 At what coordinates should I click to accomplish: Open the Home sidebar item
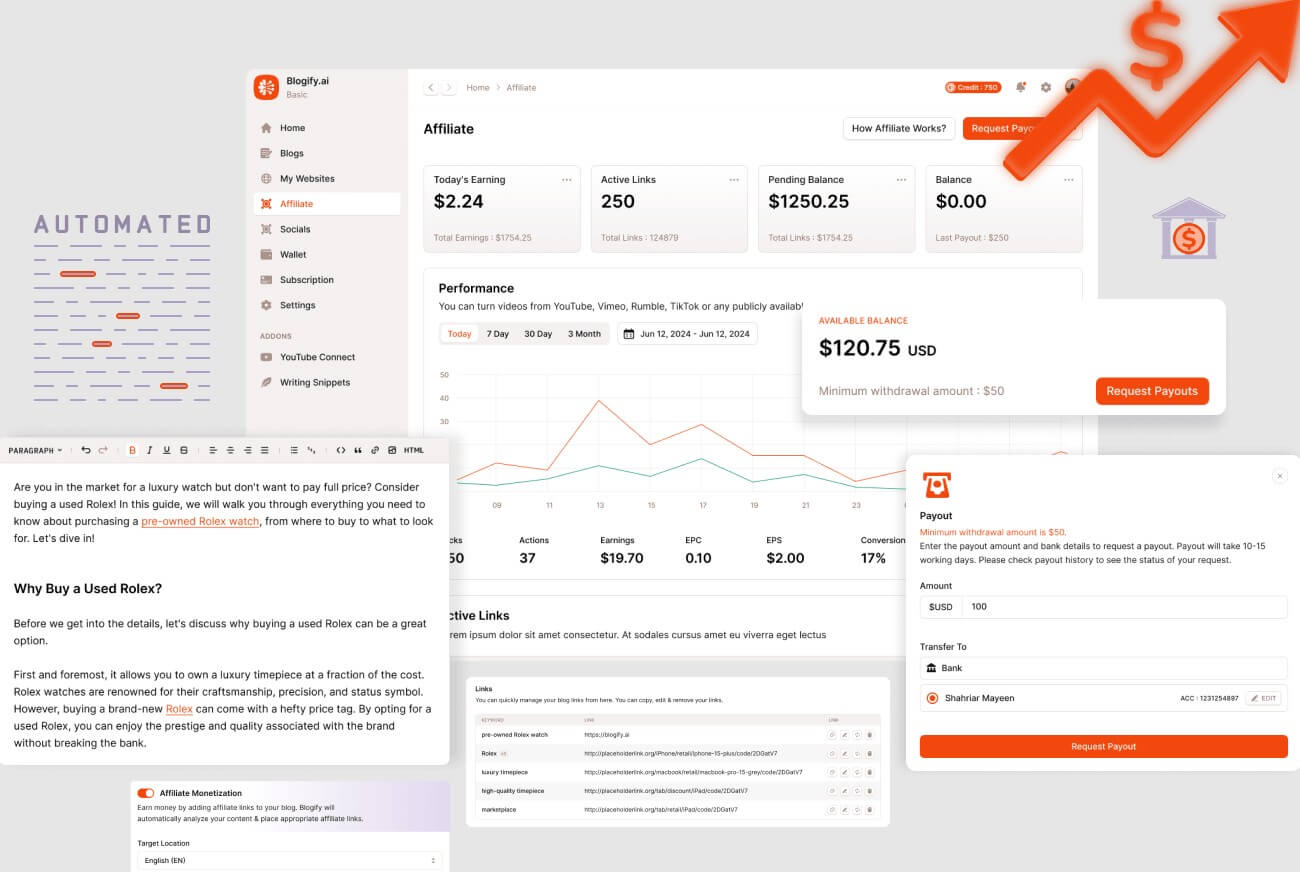click(326, 128)
